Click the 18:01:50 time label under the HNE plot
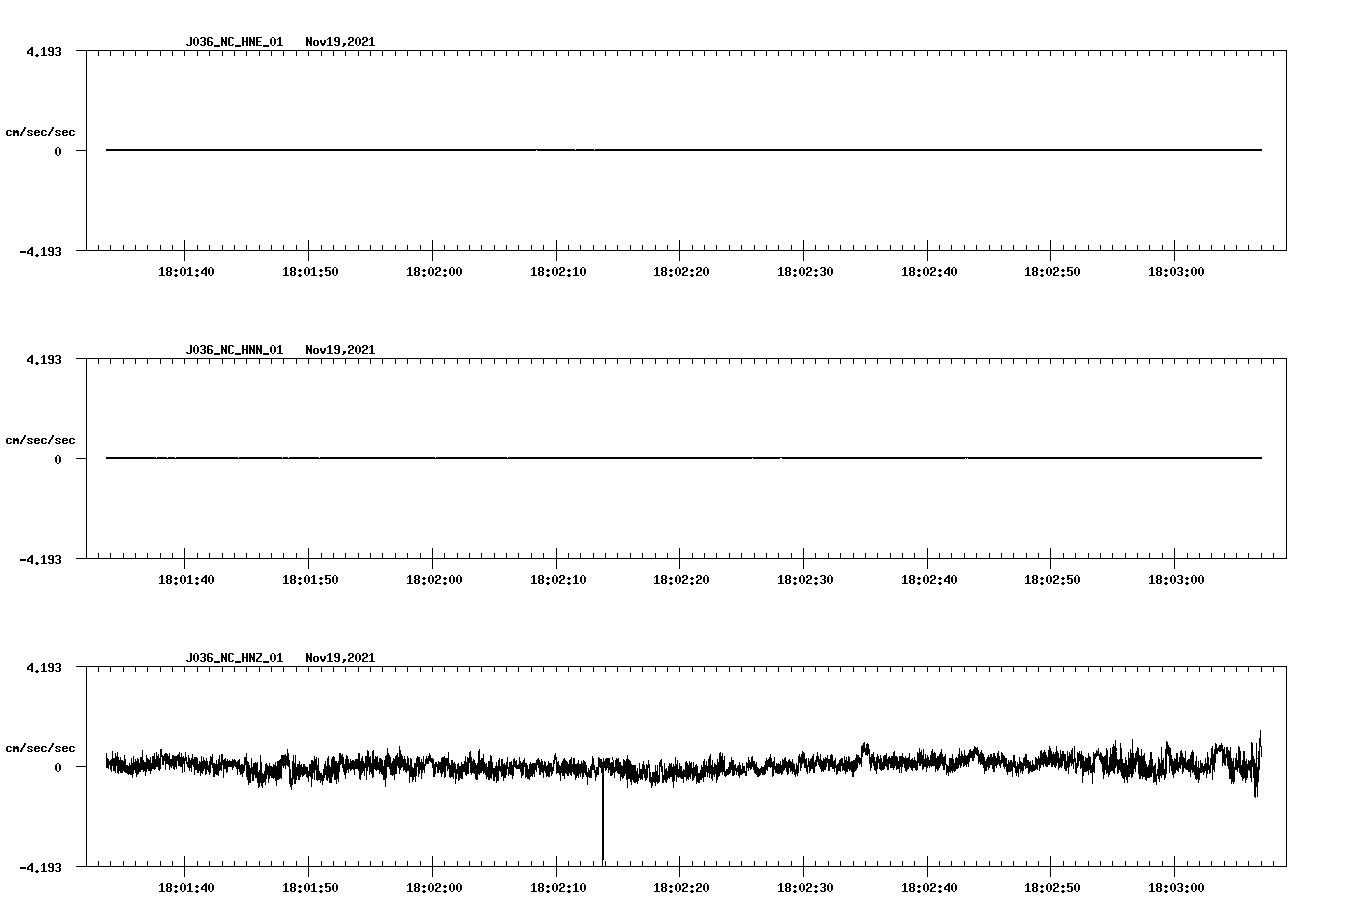 tap(310, 272)
